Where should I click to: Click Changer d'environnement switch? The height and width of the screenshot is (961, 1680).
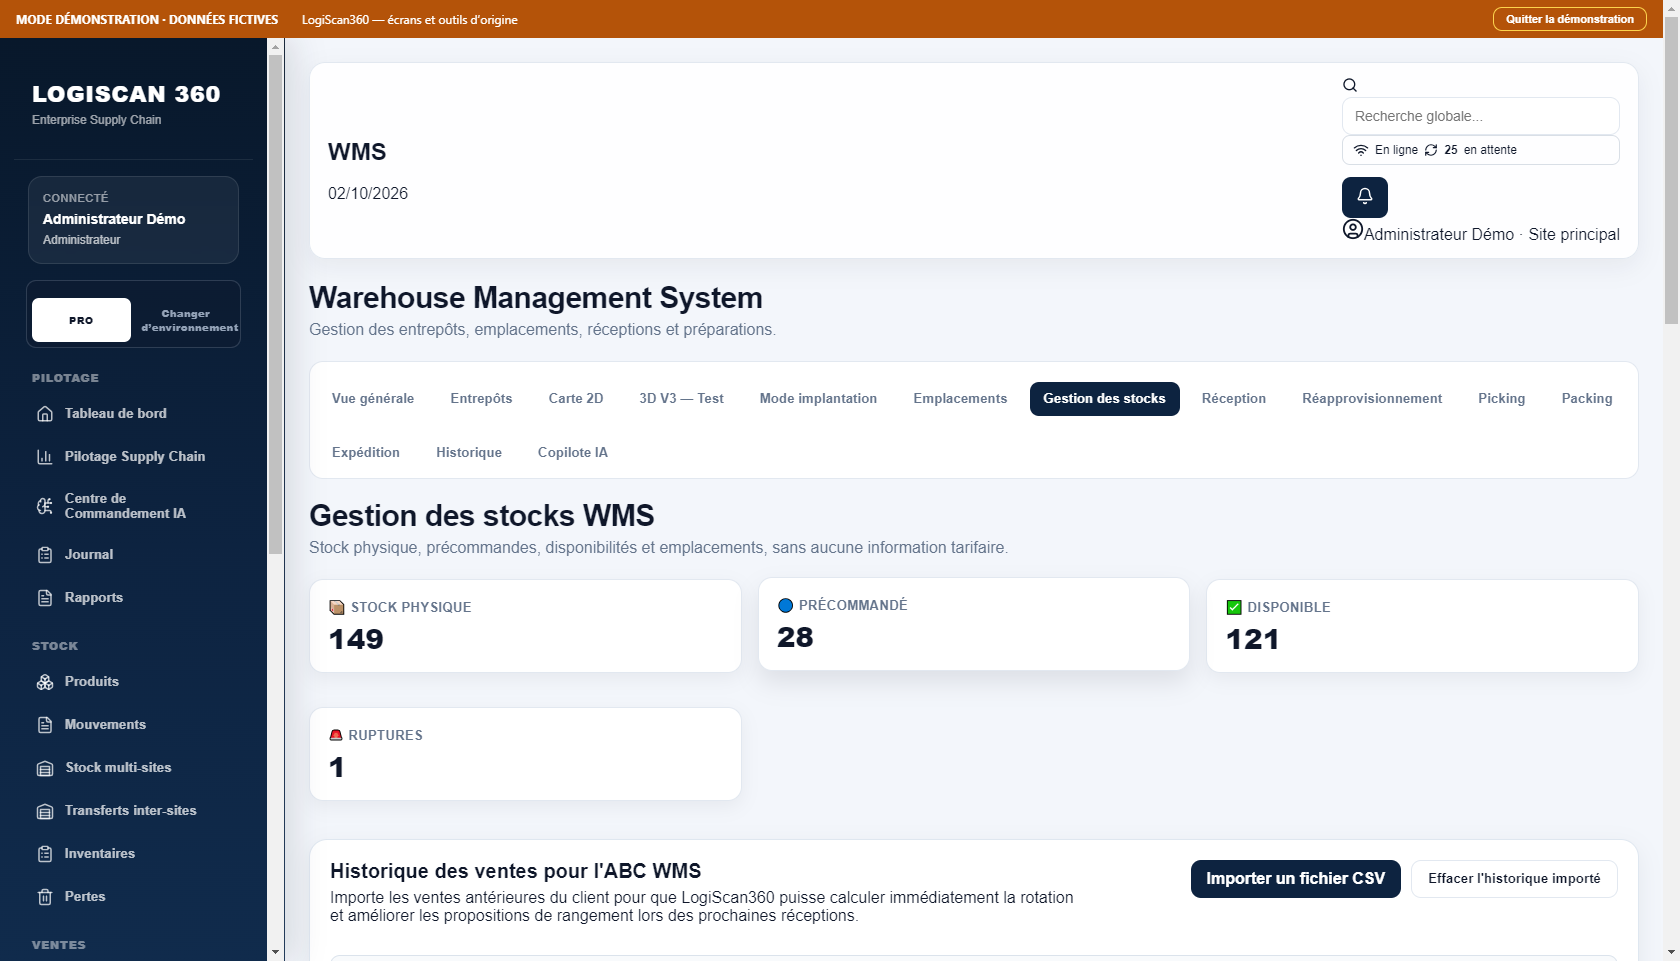189,320
